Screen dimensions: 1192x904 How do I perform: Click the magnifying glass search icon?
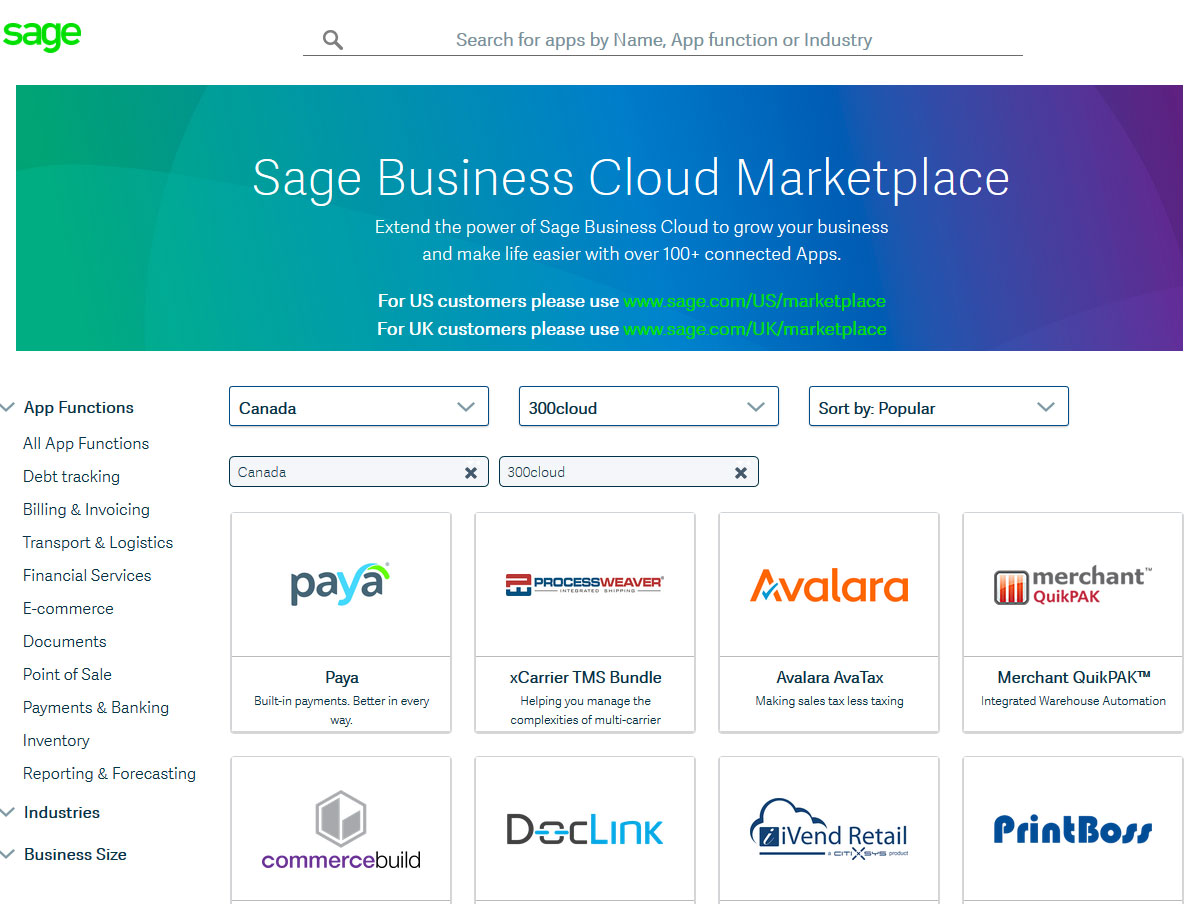pos(333,40)
